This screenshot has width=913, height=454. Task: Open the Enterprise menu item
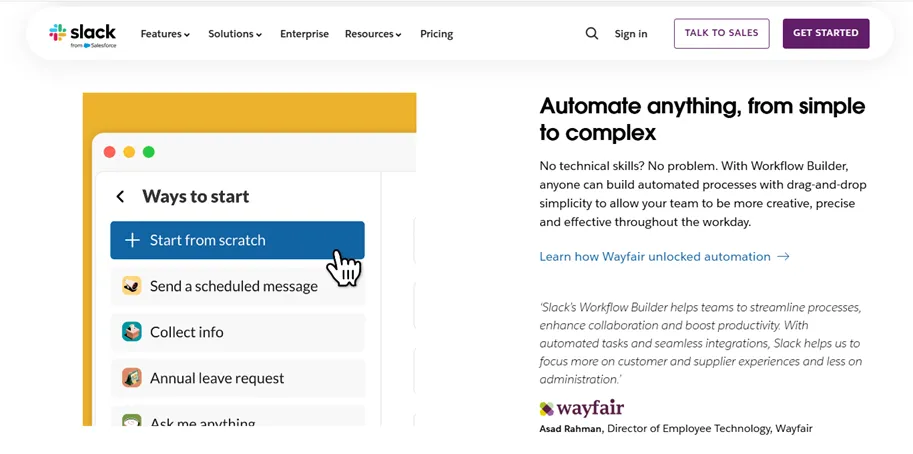click(304, 34)
